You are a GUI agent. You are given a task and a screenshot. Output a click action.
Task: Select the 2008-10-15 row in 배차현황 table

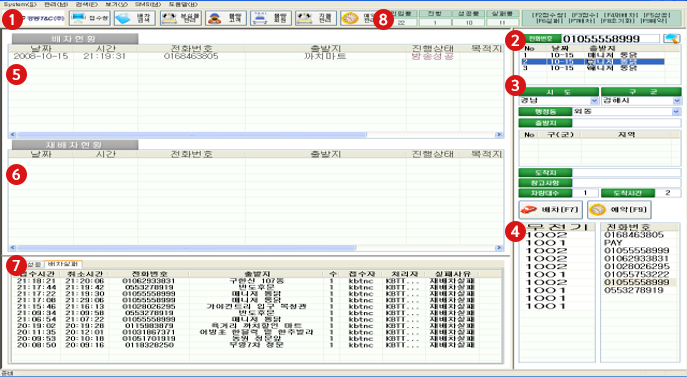click(x=256, y=56)
